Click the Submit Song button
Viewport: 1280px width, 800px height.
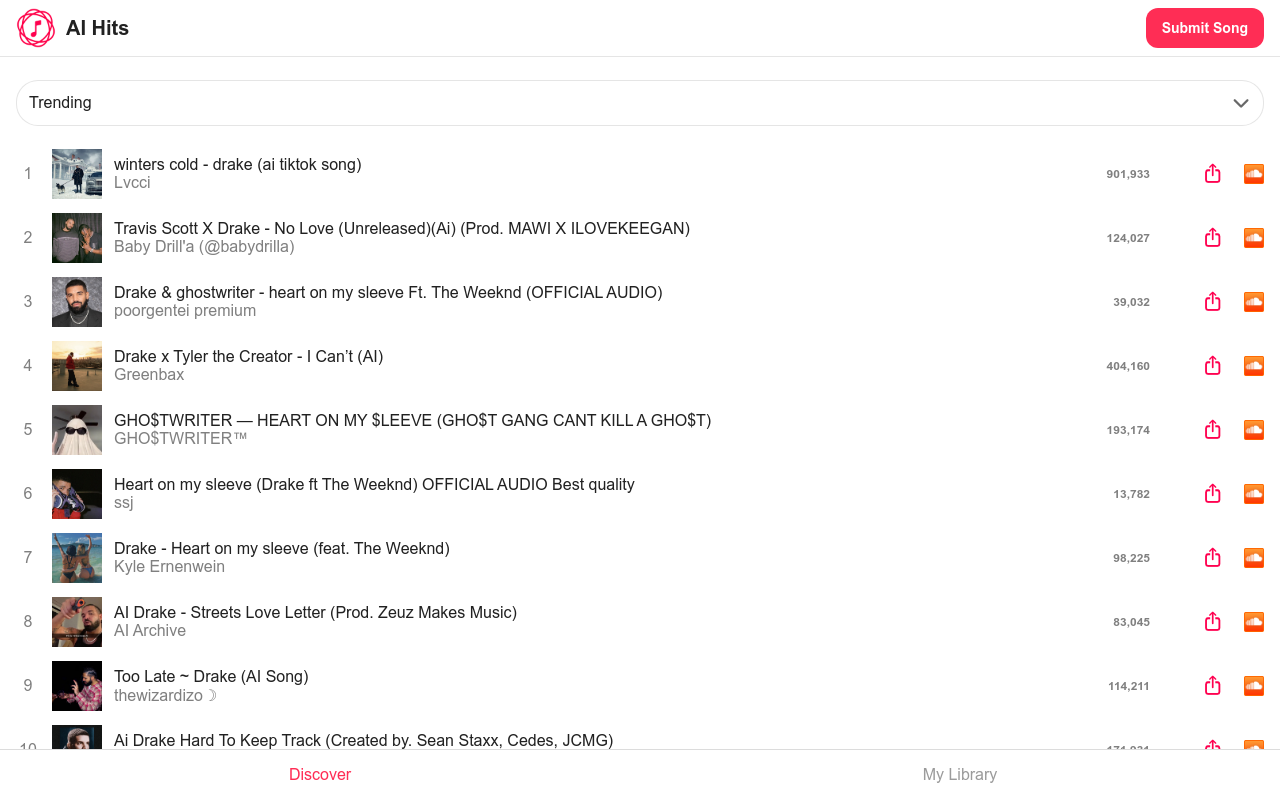[1205, 28]
